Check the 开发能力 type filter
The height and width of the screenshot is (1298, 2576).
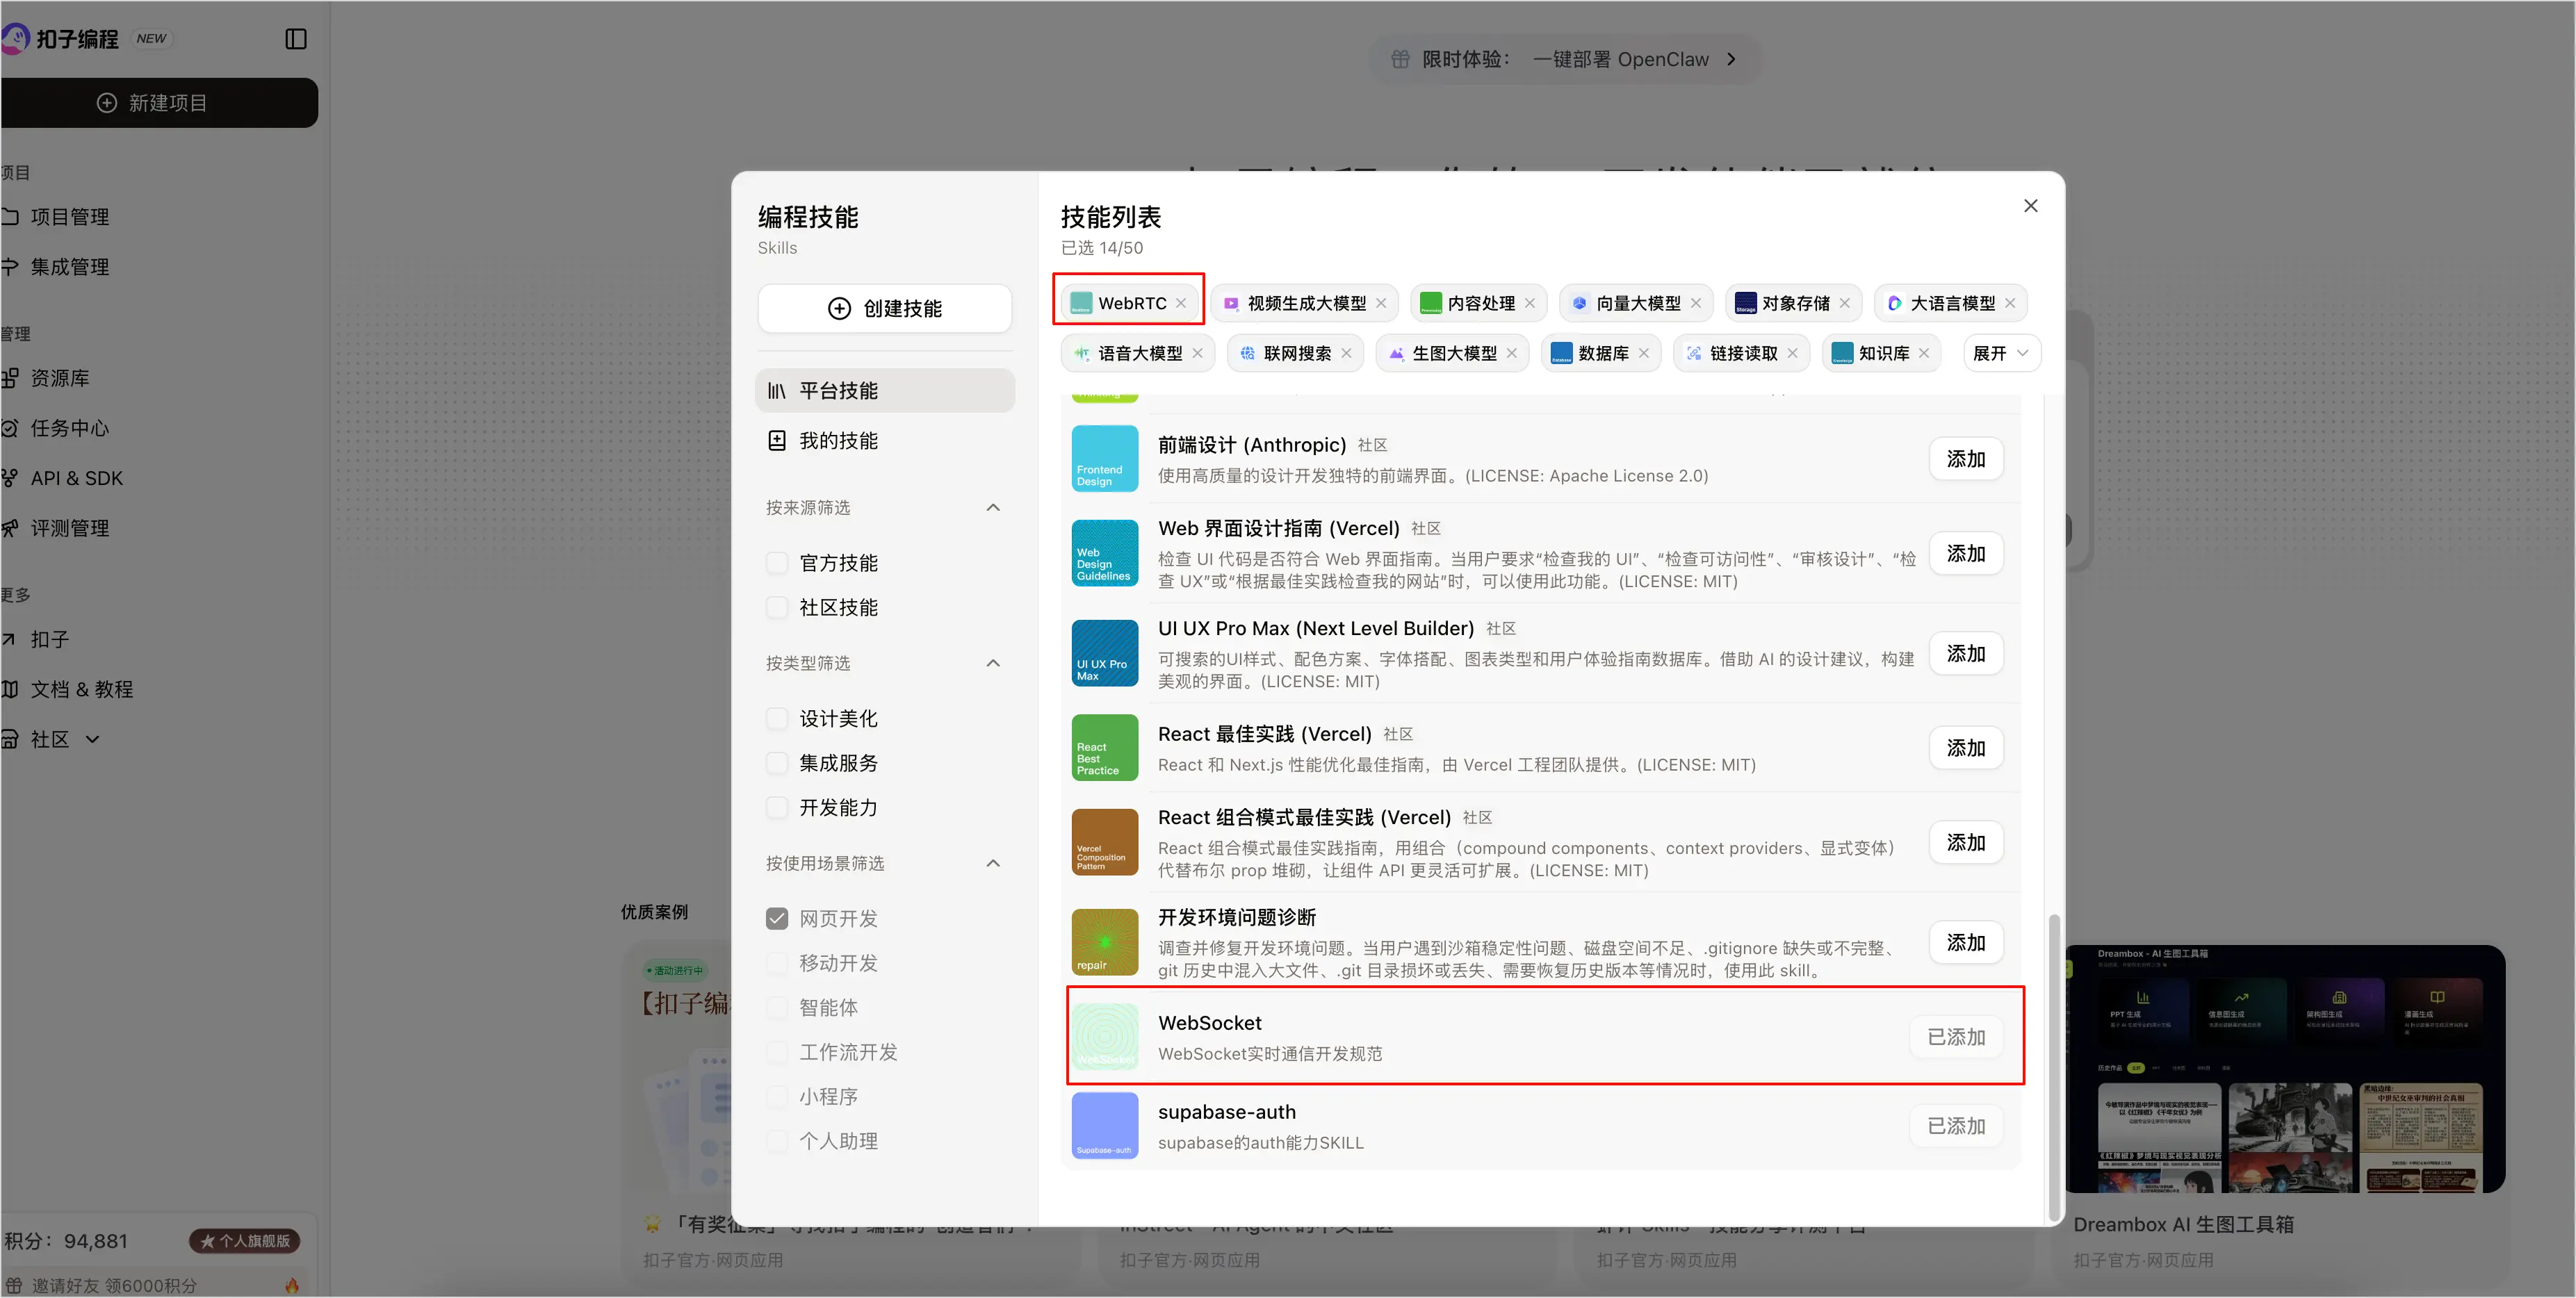777,807
